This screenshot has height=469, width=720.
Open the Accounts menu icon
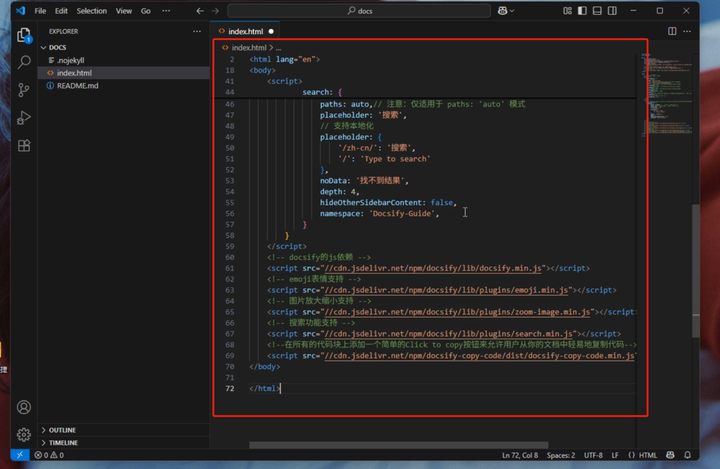tap(24, 407)
